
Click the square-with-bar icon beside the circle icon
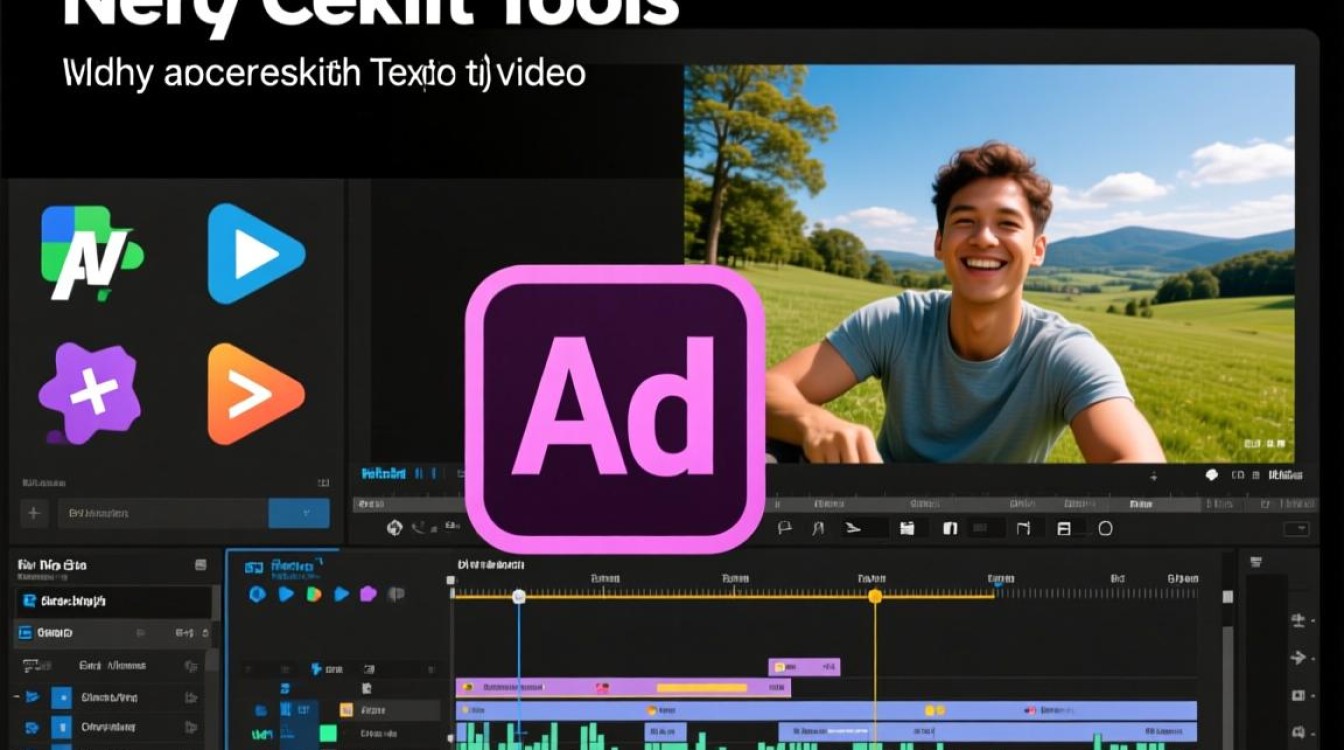pyautogui.click(x=1064, y=528)
